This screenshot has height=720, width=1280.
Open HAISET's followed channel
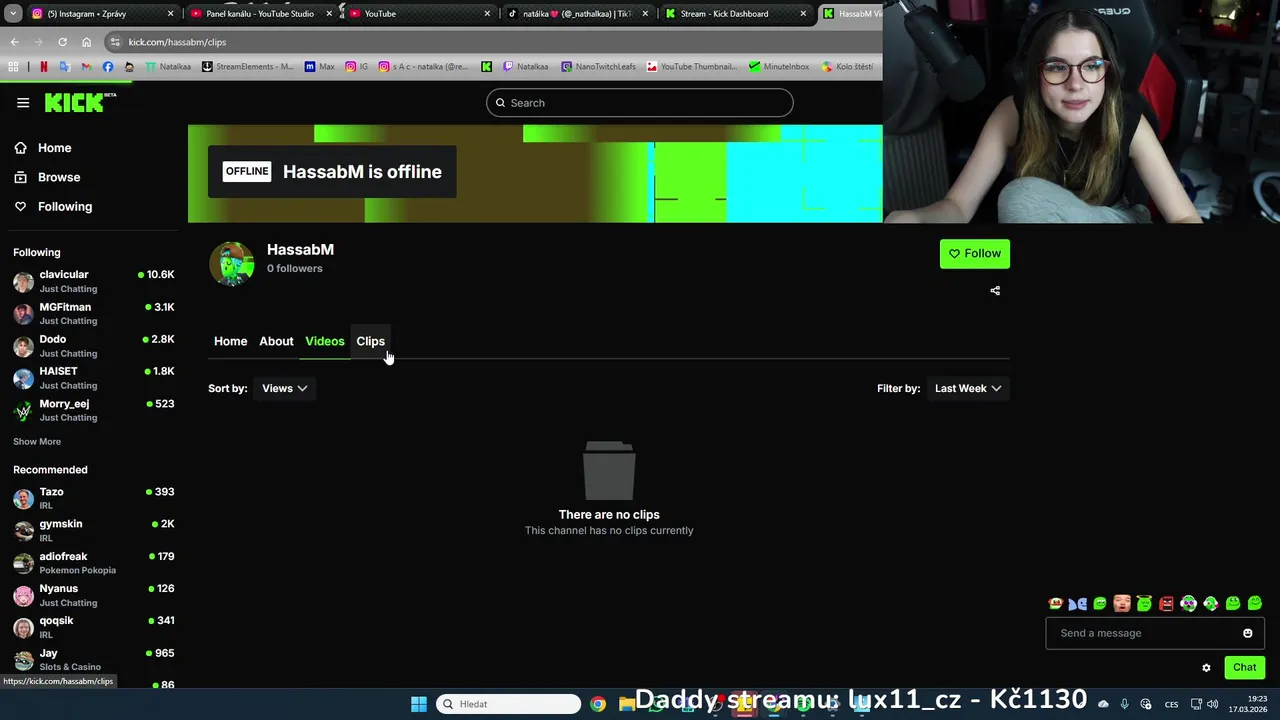point(93,378)
